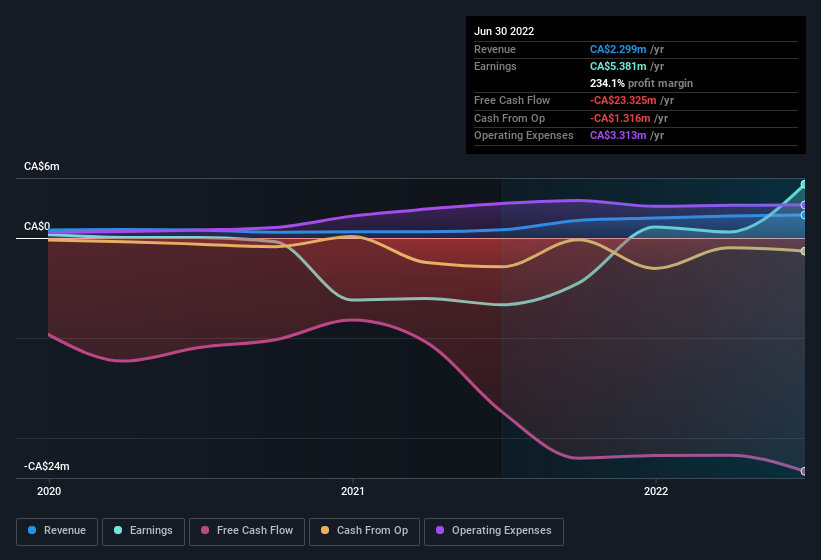Click the -CA$23.325m free cash flow value
Viewport: 821px width, 560px height.
tap(623, 100)
